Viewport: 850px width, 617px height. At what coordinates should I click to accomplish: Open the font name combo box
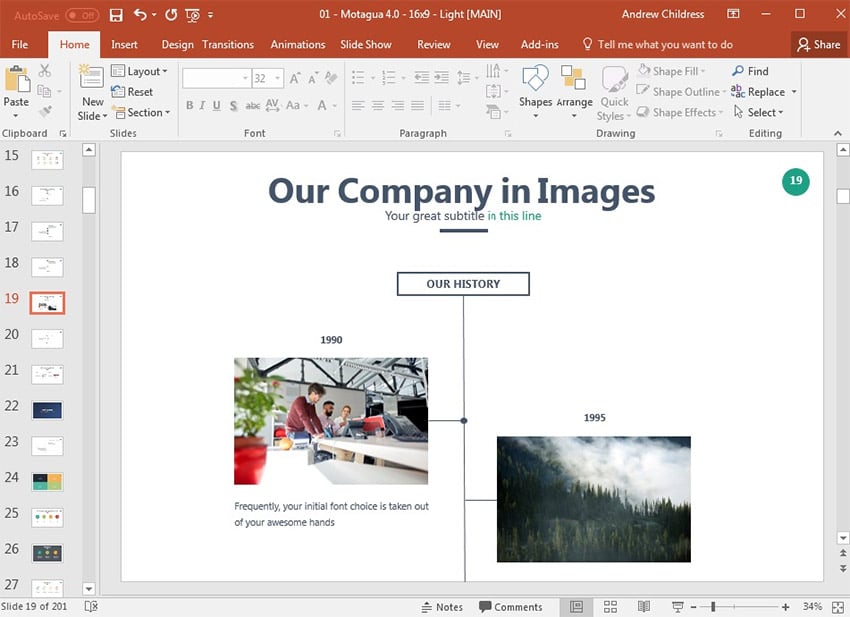pos(216,78)
